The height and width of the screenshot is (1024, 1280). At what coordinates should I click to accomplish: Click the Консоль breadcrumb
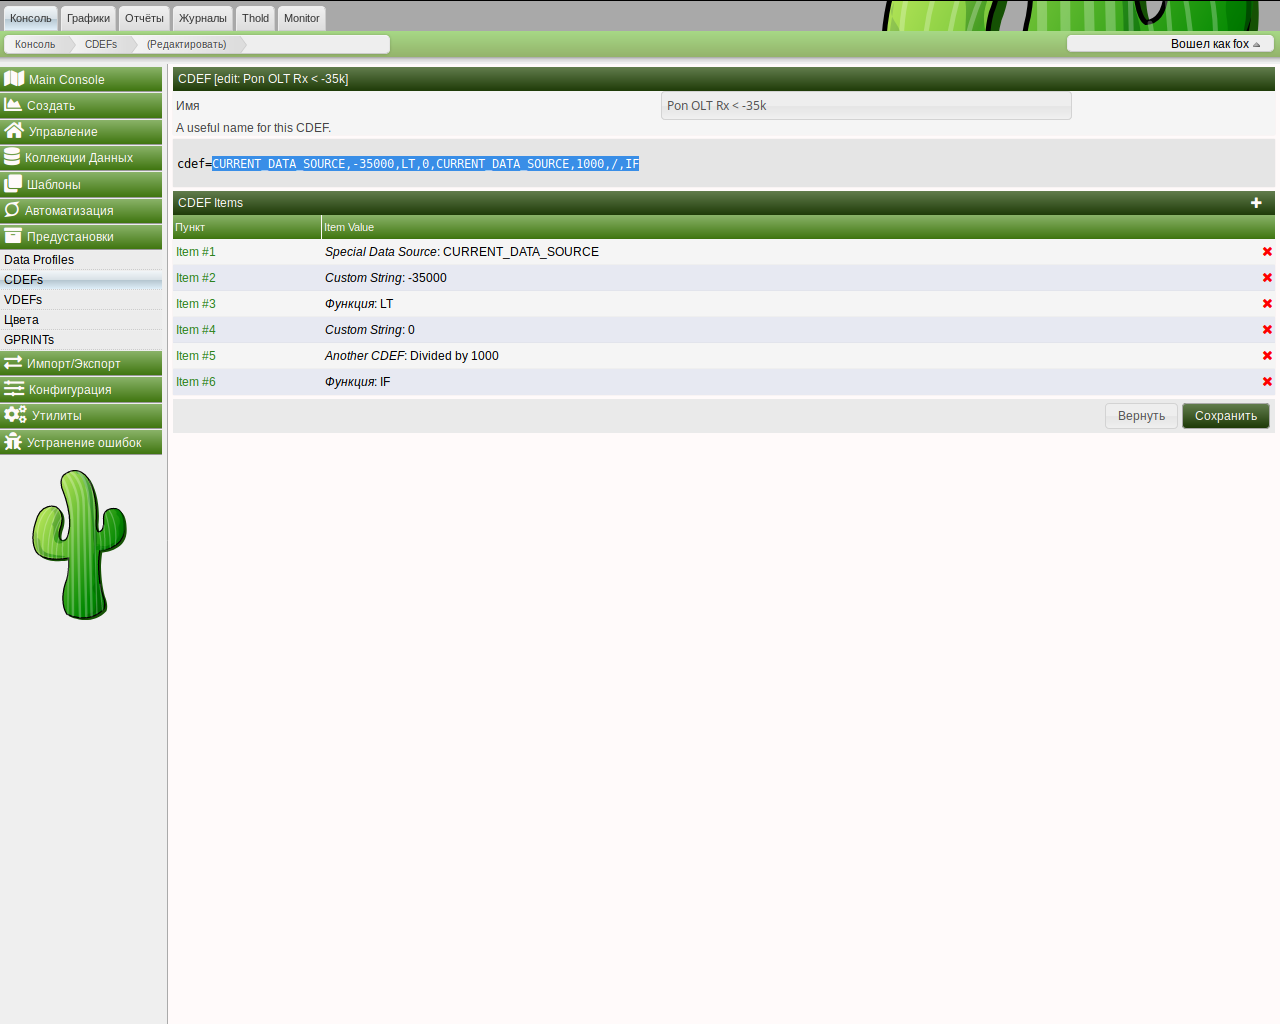35,44
